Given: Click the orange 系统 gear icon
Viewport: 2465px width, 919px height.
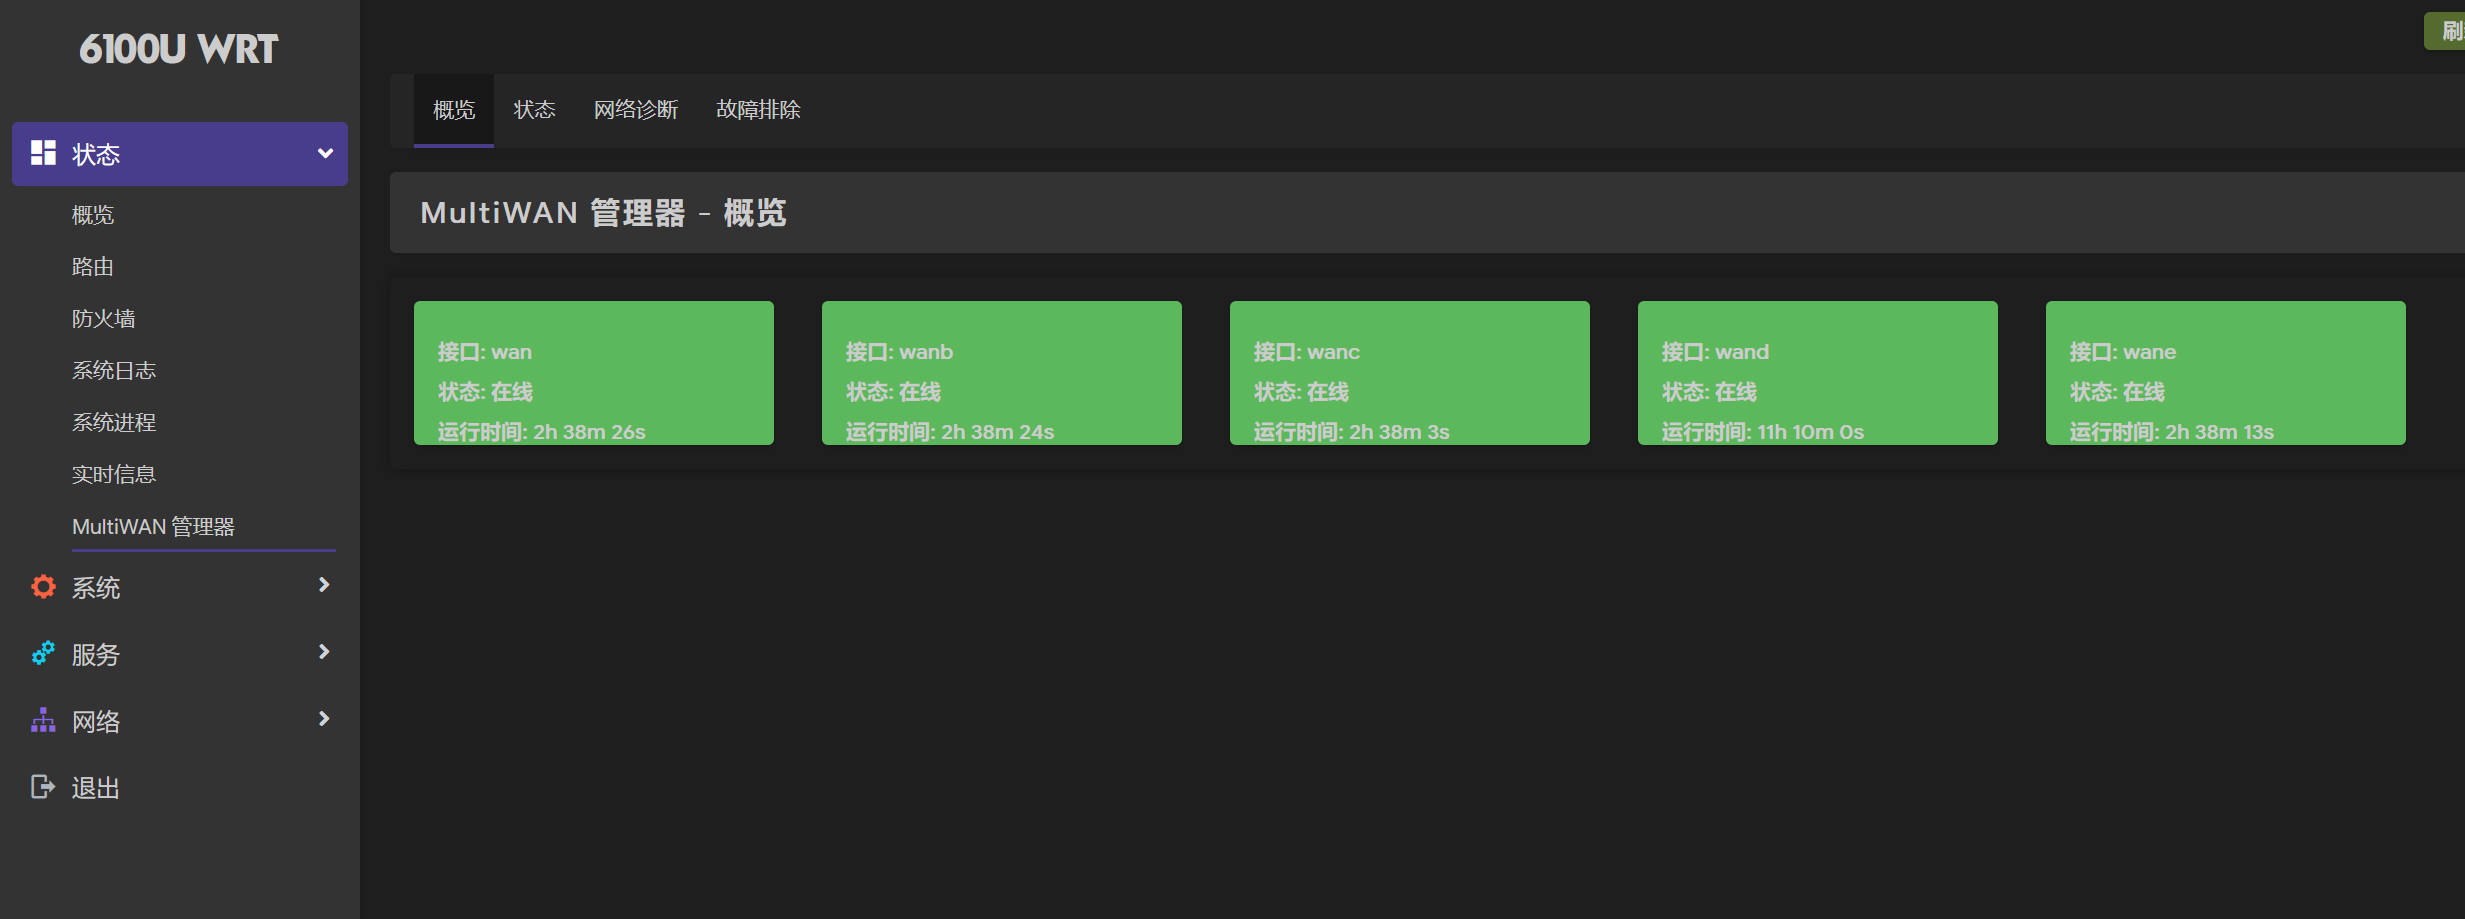Looking at the screenshot, I should pyautogui.click(x=43, y=587).
